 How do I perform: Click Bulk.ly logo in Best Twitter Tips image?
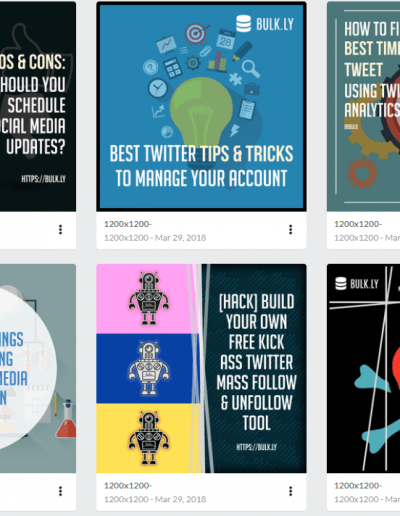(x=265, y=24)
